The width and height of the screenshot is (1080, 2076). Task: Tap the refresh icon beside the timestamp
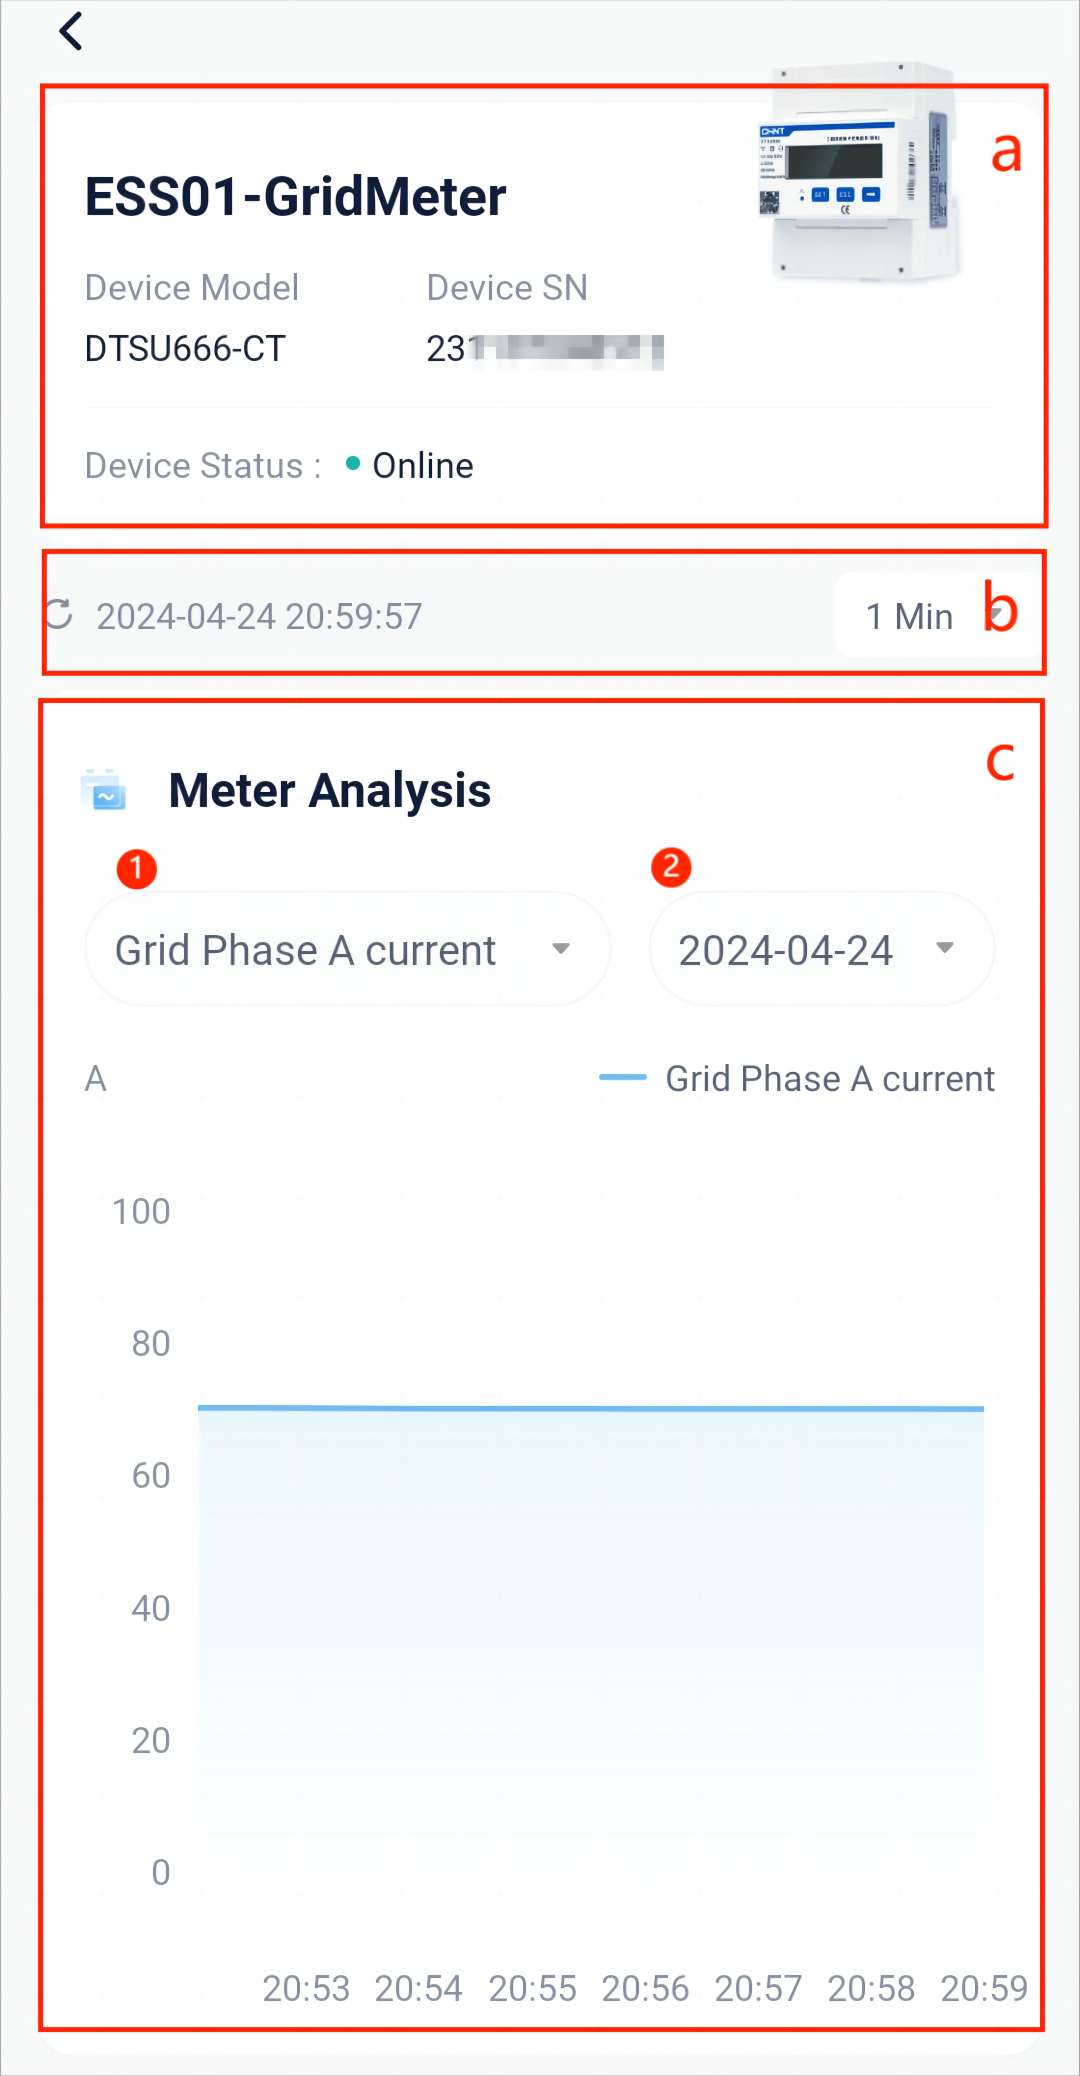(59, 614)
